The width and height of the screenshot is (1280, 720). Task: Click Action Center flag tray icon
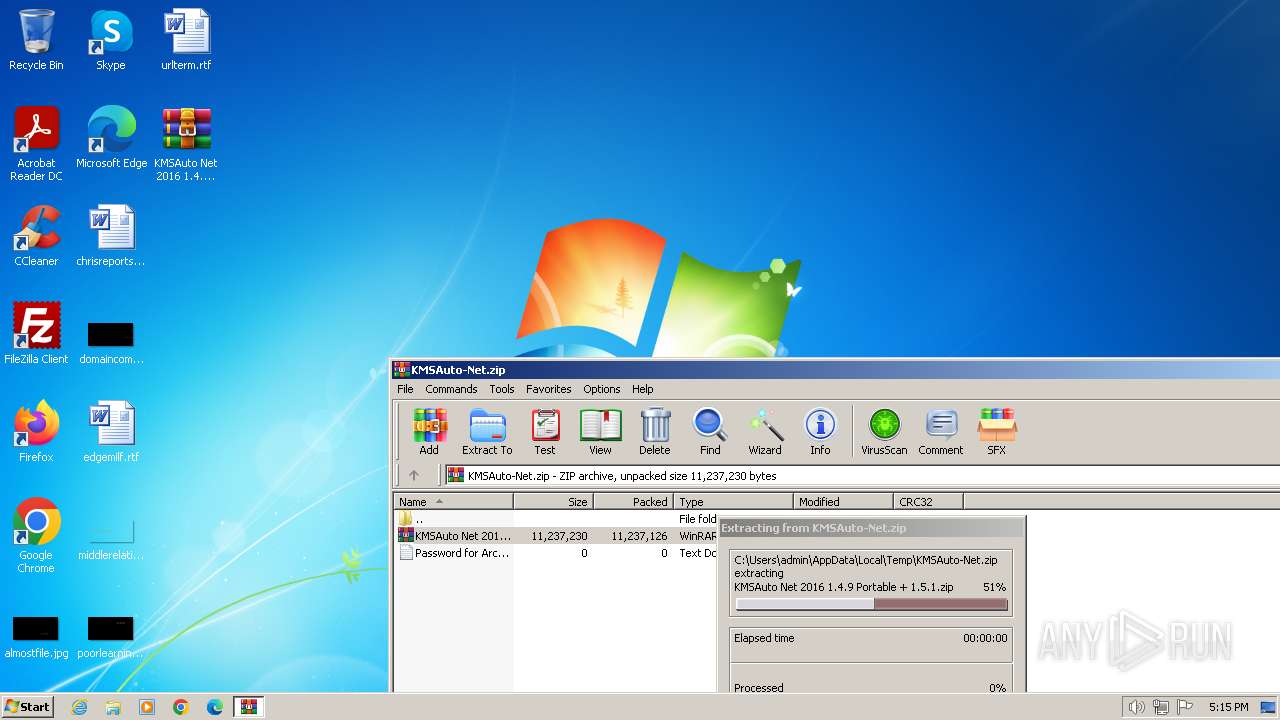1185,707
